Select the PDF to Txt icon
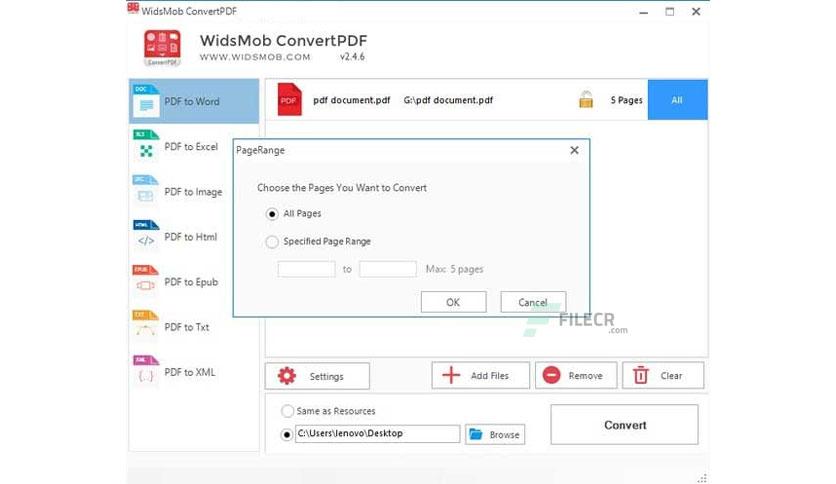 tap(146, 325)
